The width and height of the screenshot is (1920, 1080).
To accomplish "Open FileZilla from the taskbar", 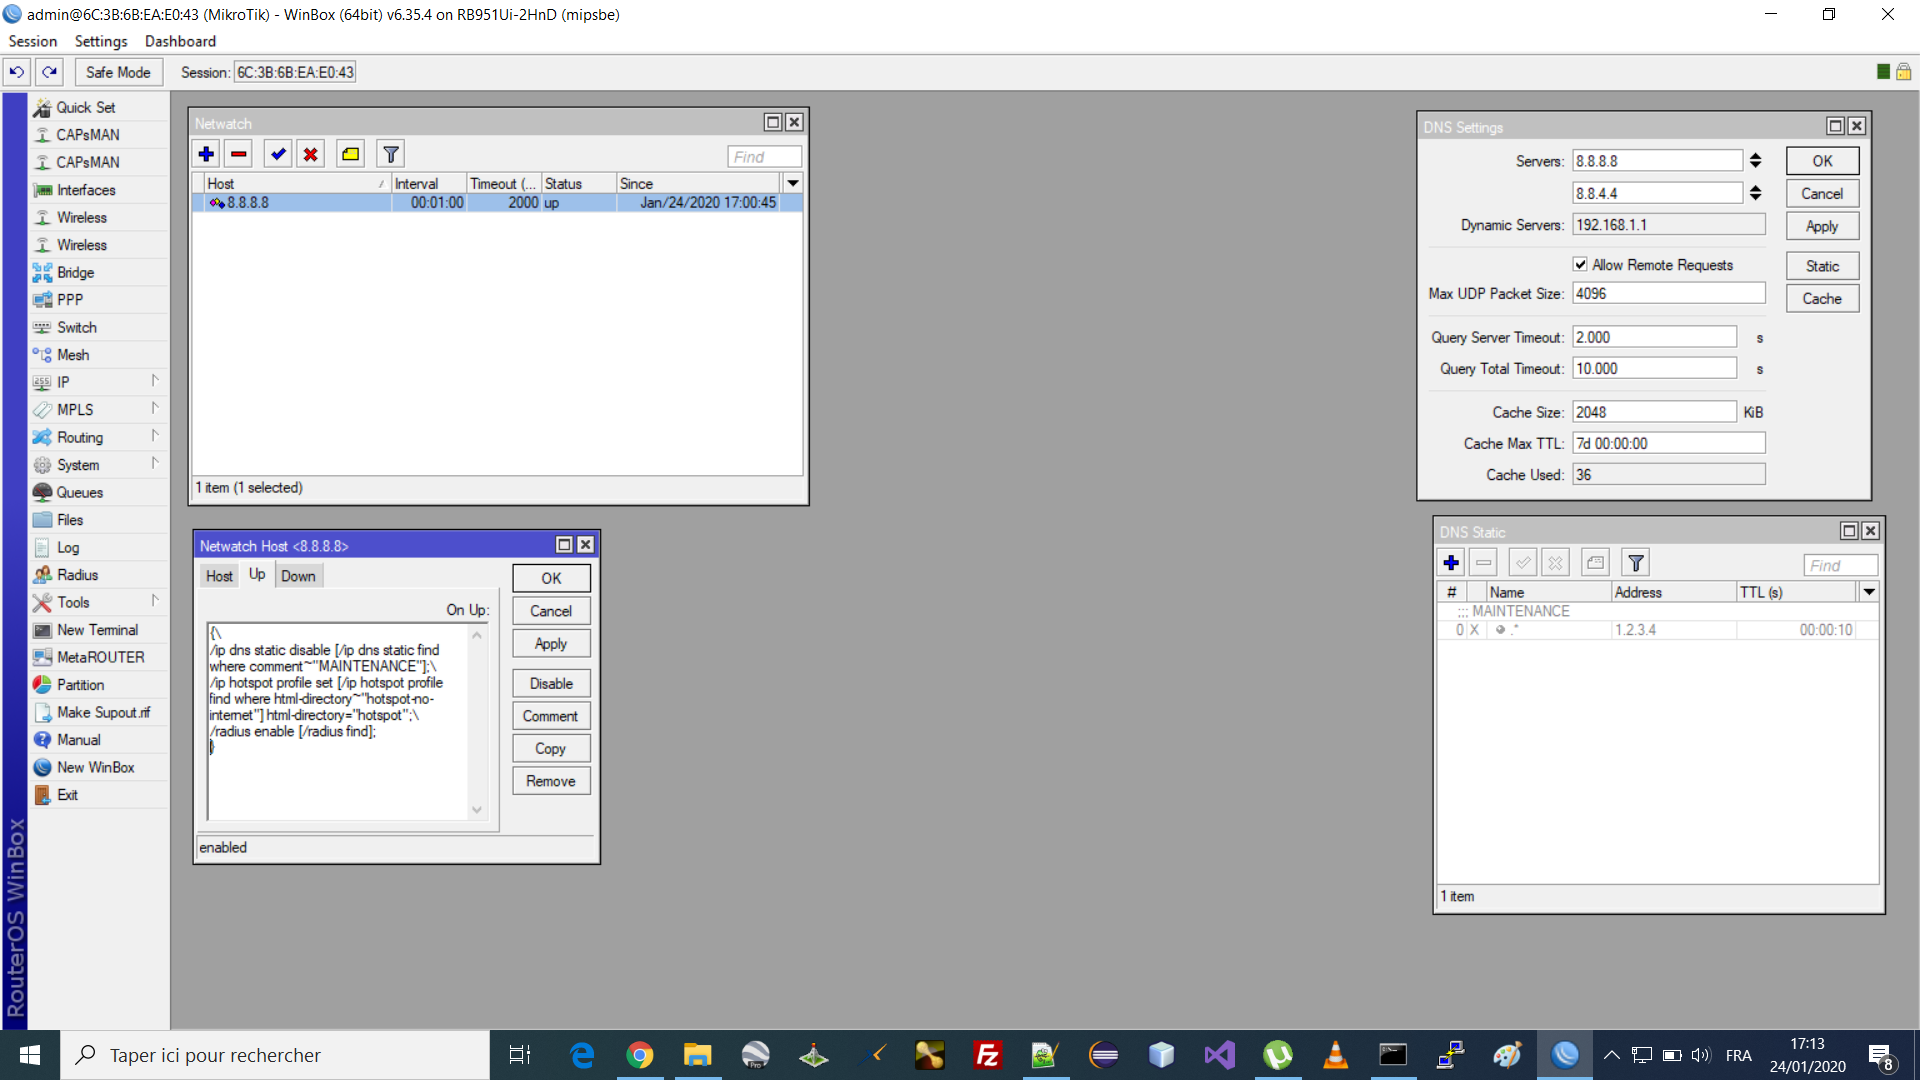I will coord(987,1055).
